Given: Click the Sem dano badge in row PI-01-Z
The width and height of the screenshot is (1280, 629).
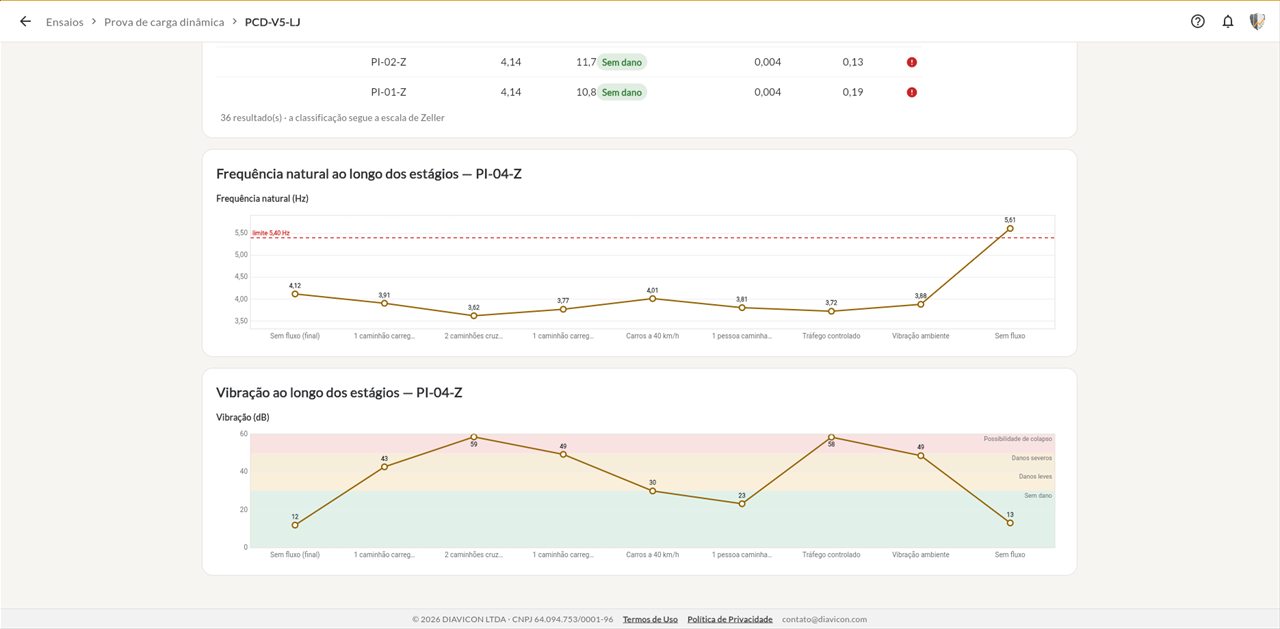Looking at the screenshot, I should point(622,92).
